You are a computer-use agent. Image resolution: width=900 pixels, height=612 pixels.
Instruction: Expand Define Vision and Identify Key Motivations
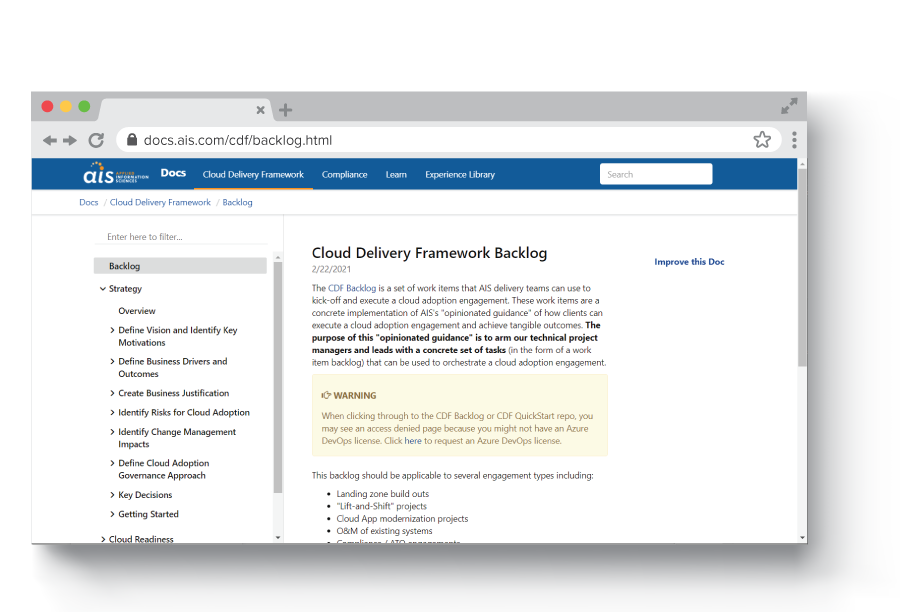[x=112, y=330]
